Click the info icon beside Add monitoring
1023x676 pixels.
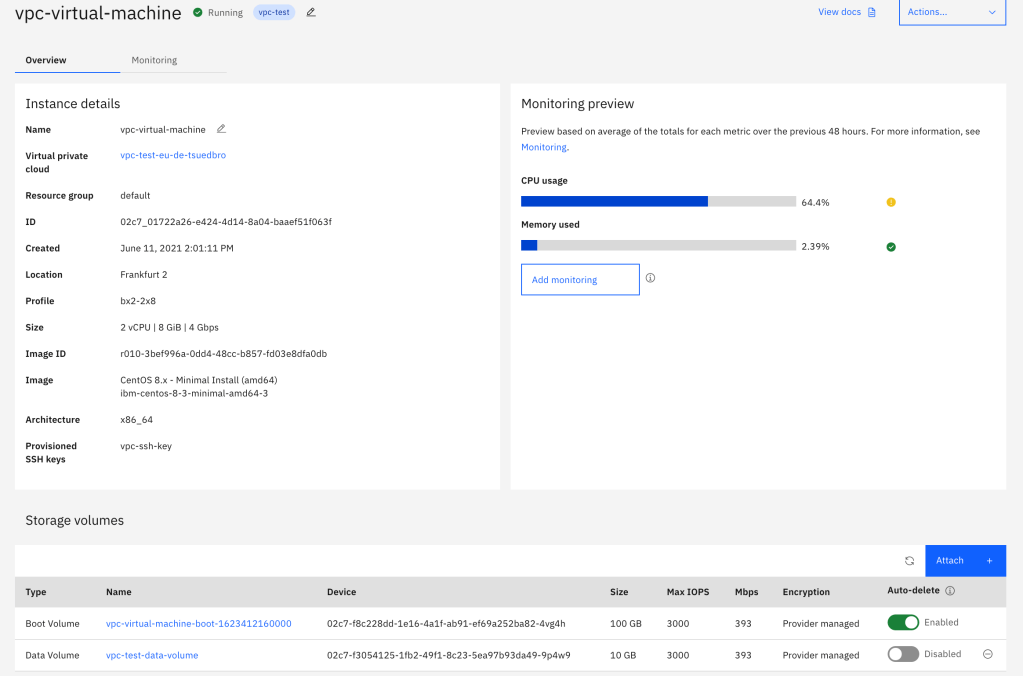(650, 278)
